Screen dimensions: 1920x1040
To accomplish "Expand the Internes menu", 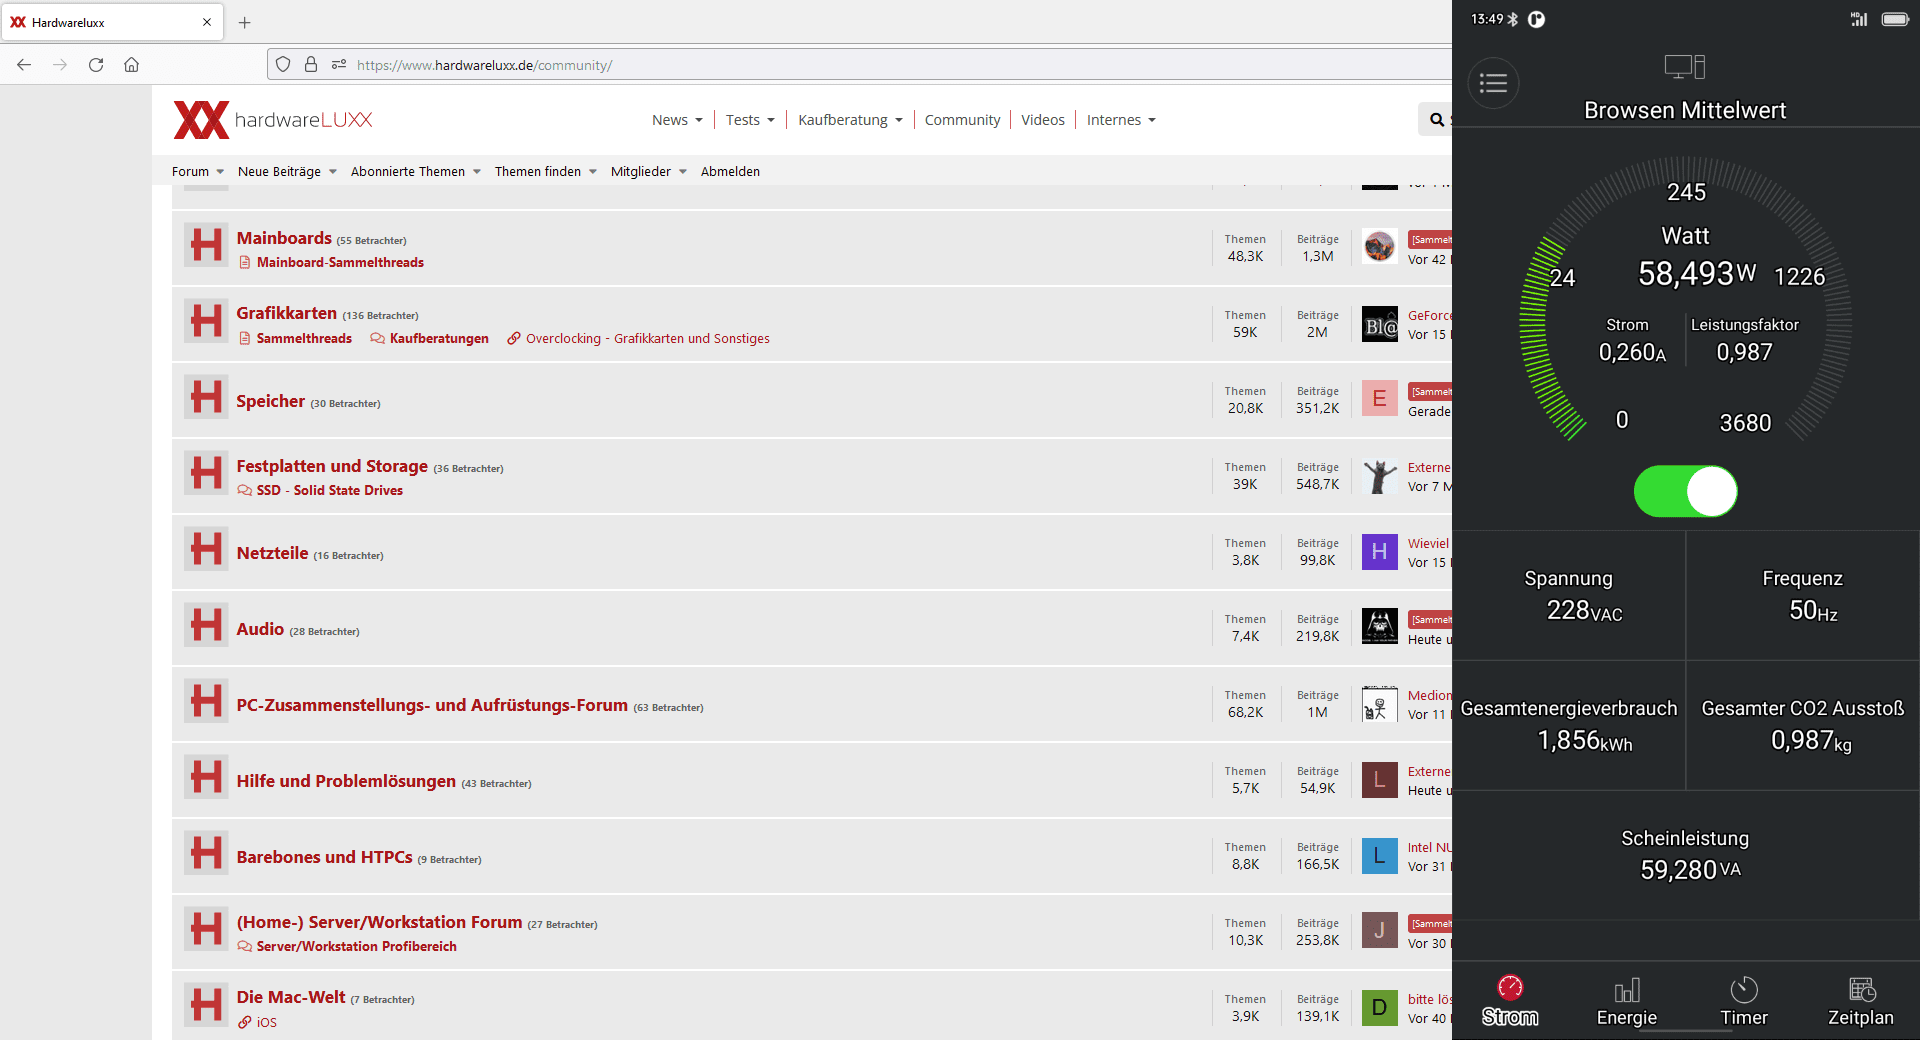I will (1121, 120).
